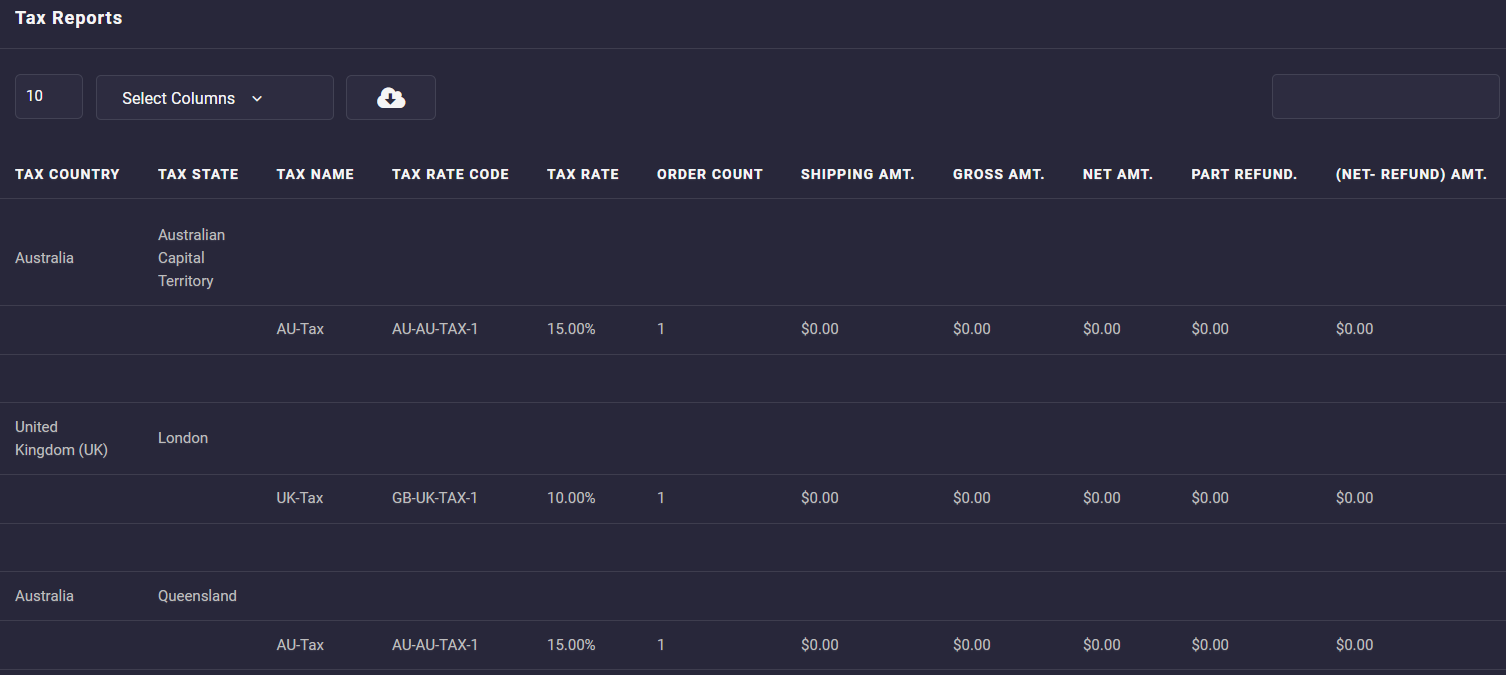Click the search input box

tap(1384, 97)
